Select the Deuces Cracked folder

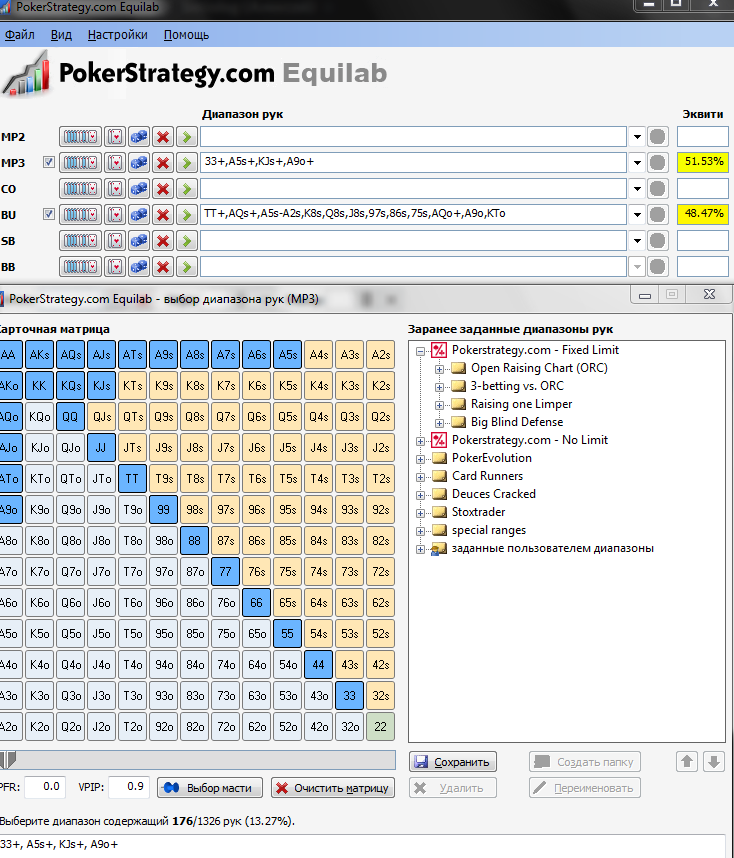(494, 494)
